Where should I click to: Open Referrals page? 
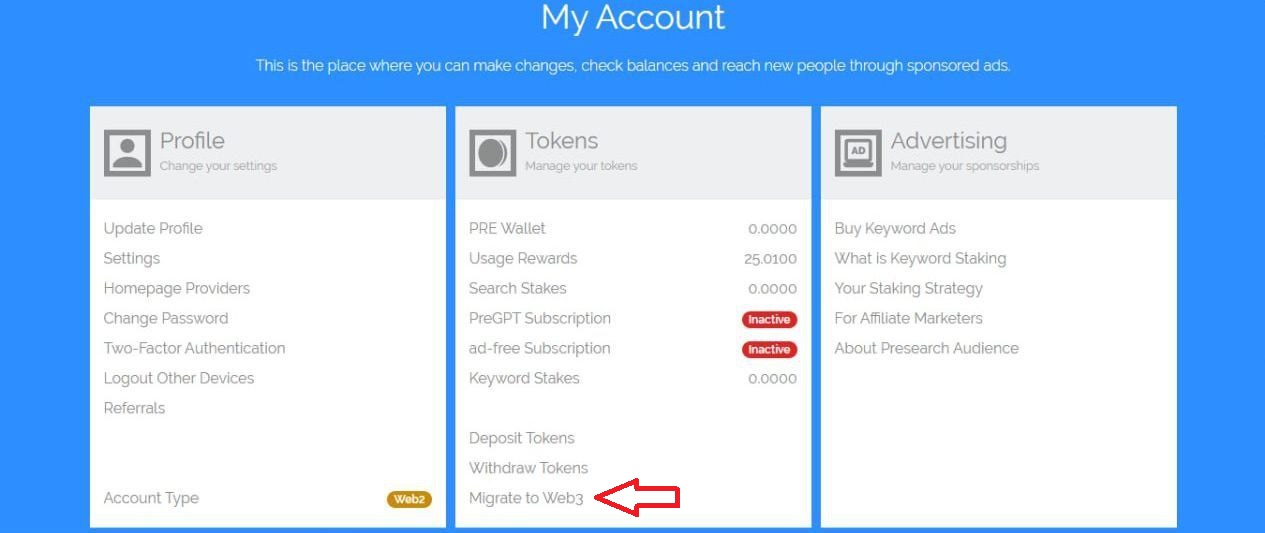(135, 408)
